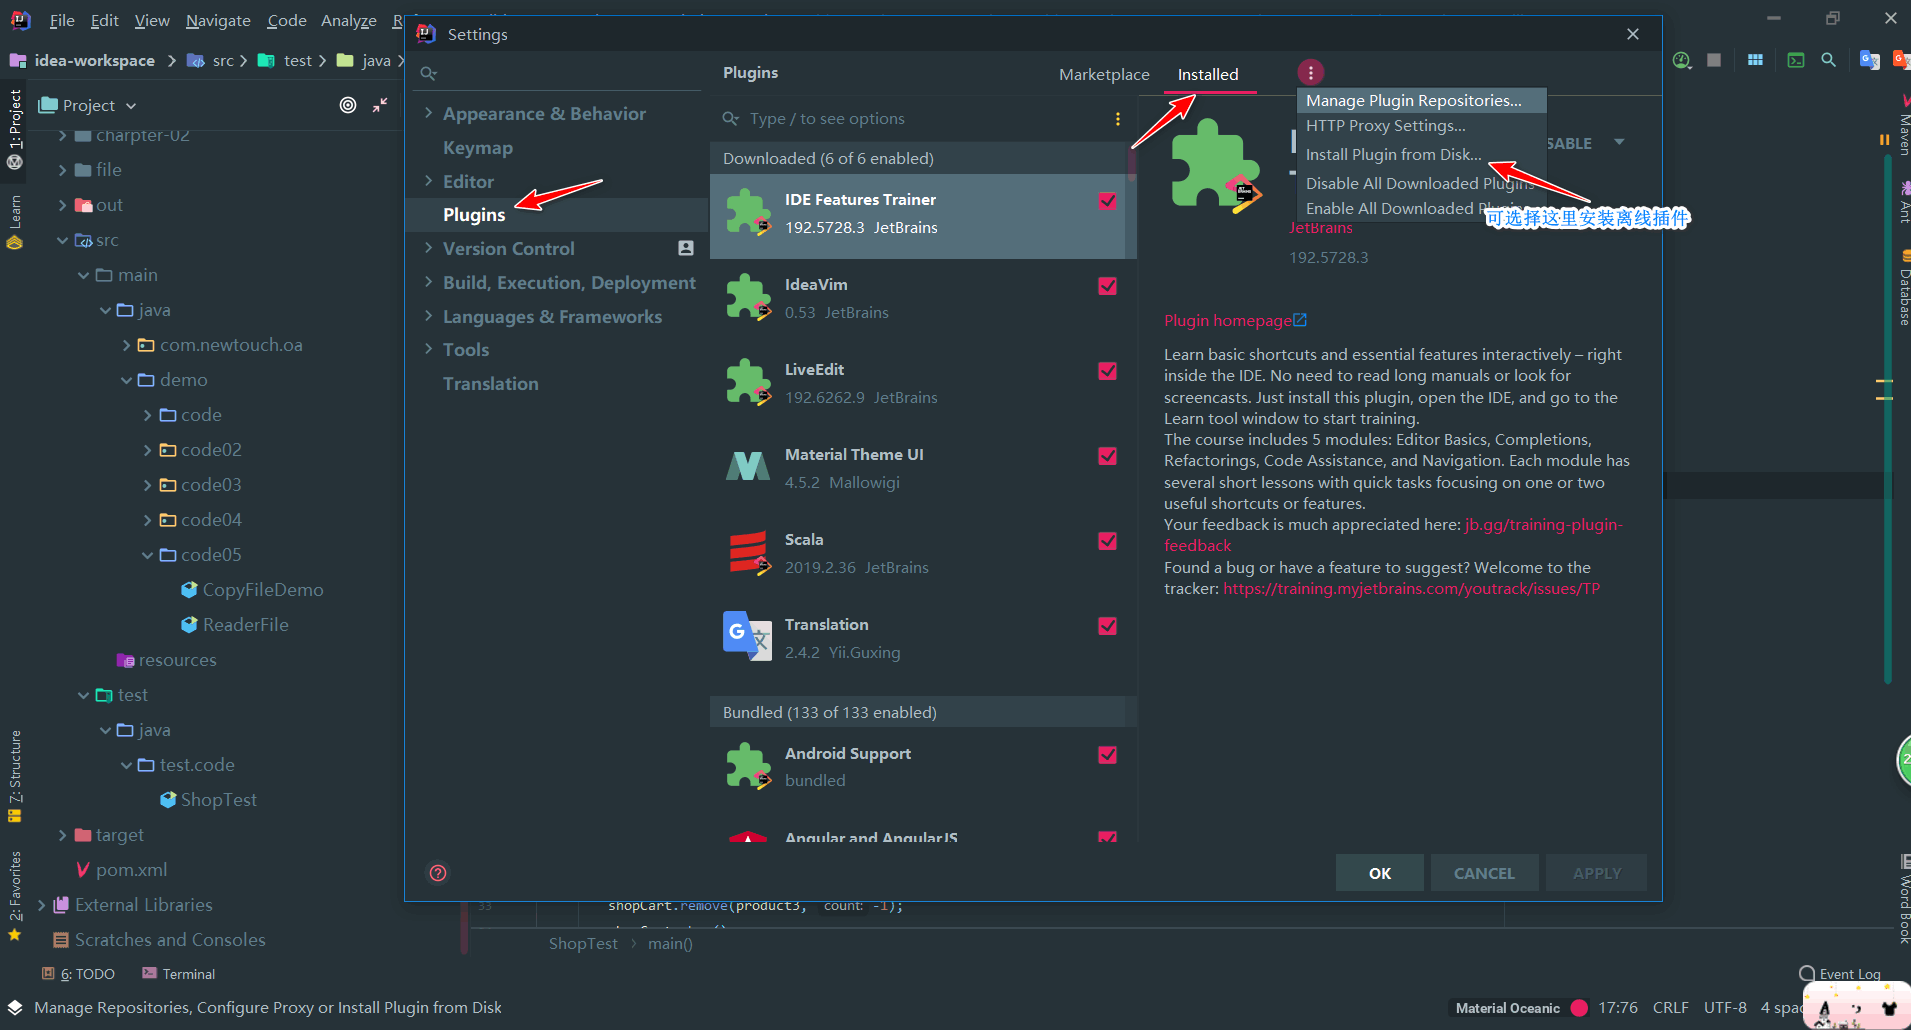Click the project structure grid icon in toolbar
Image resolution: width=1911 pixels, height=1030 pixels.
(1755, 60)
